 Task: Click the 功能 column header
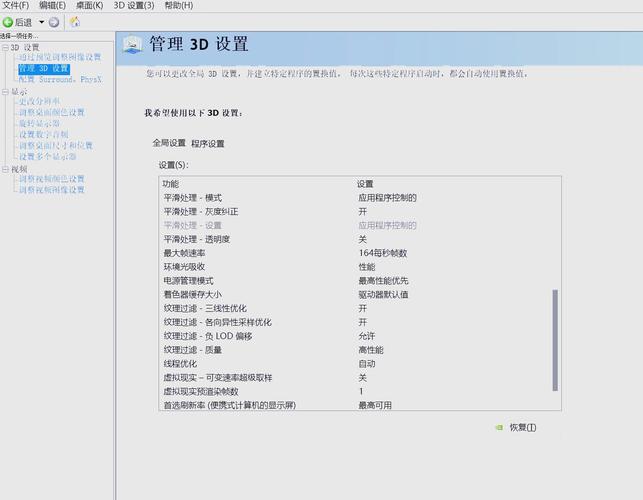pyautogui.click(x=171, y=184)
